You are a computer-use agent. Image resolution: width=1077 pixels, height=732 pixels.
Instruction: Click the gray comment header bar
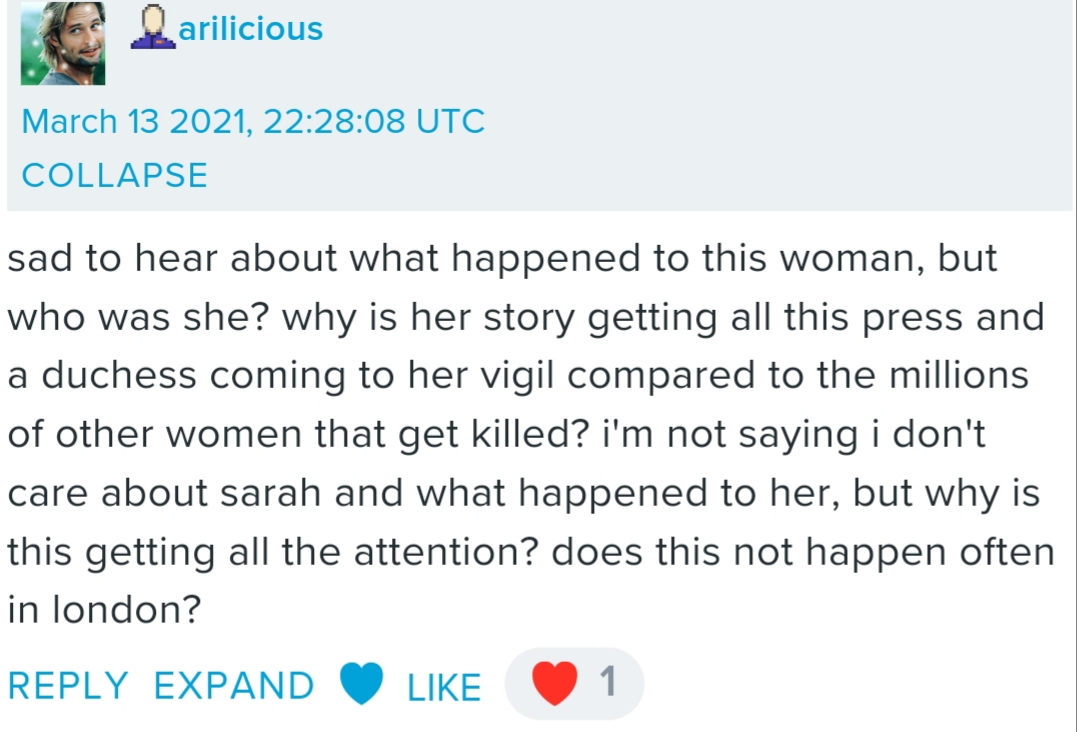click(700, 100)
